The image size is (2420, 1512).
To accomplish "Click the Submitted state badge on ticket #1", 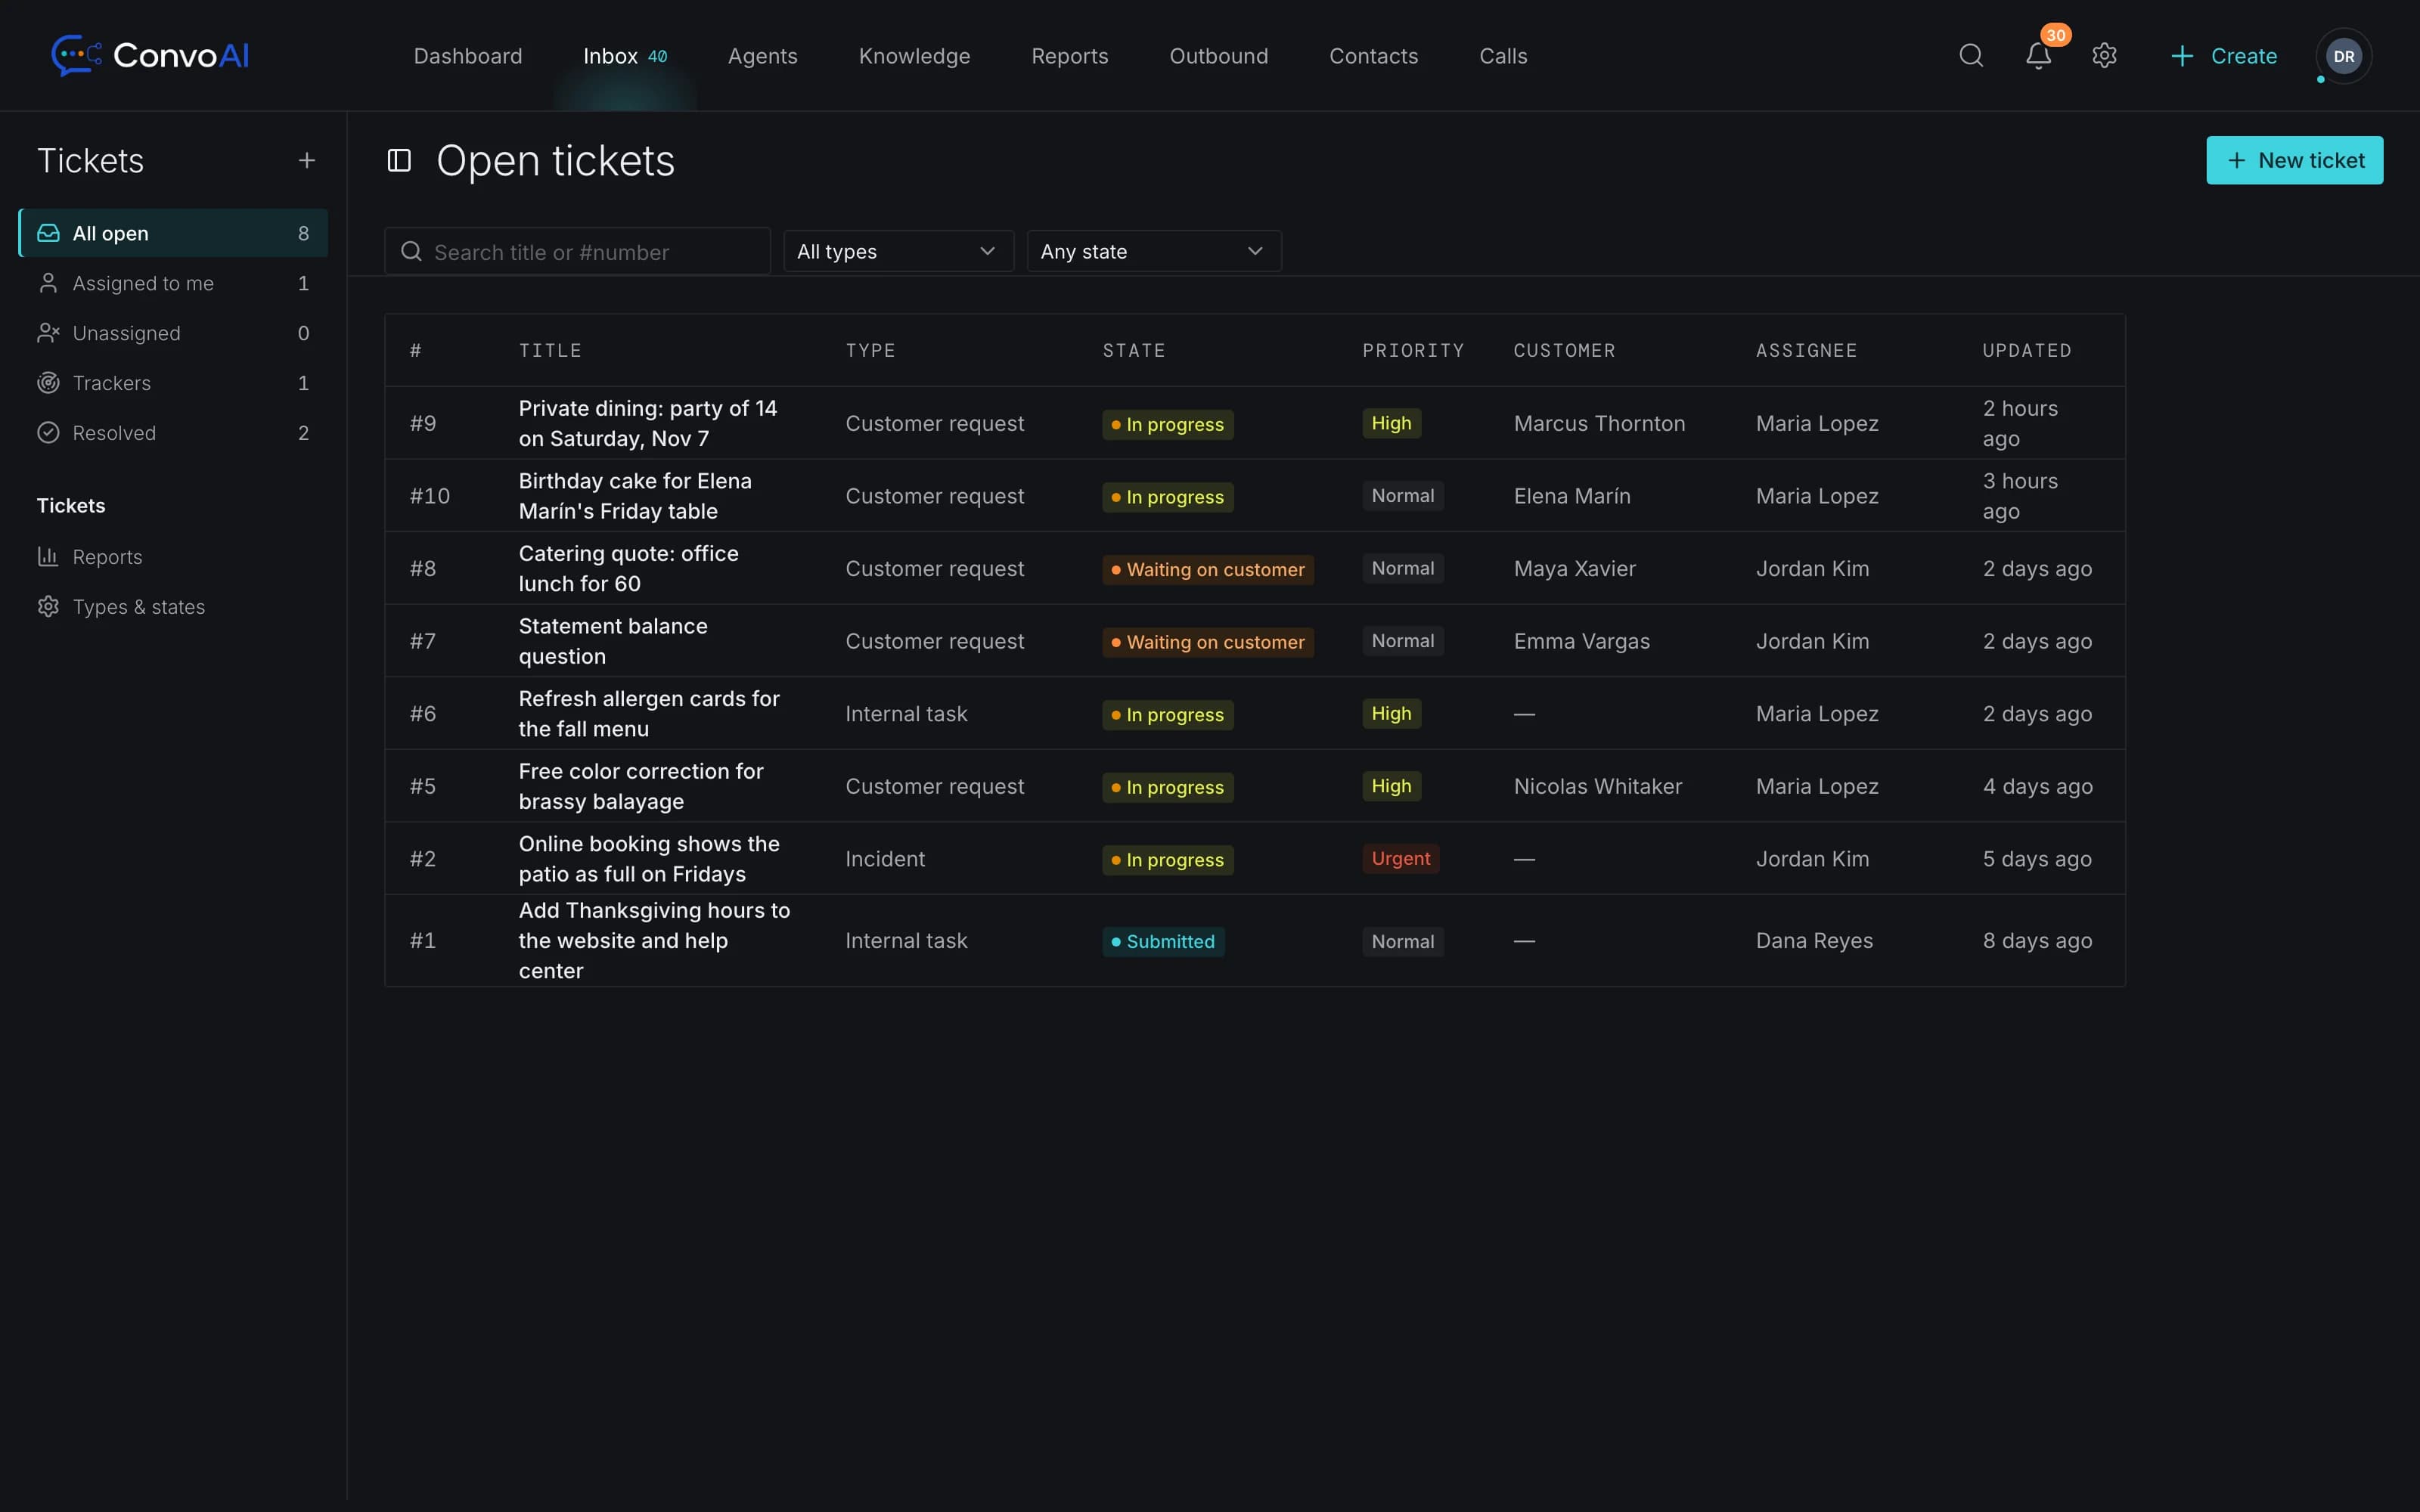I will click(1163, 941).
